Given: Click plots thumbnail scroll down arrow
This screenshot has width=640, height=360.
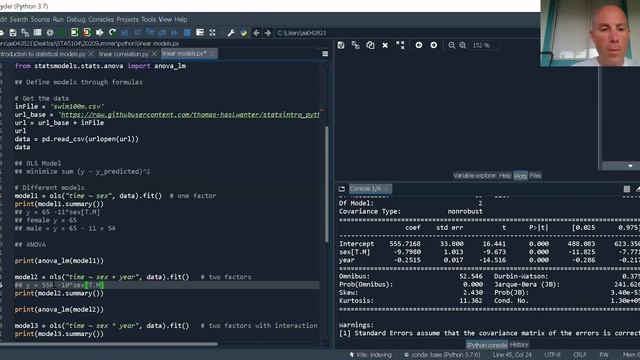Looking at the screenshot, I should pyautogui.click(x=630, y=166).
